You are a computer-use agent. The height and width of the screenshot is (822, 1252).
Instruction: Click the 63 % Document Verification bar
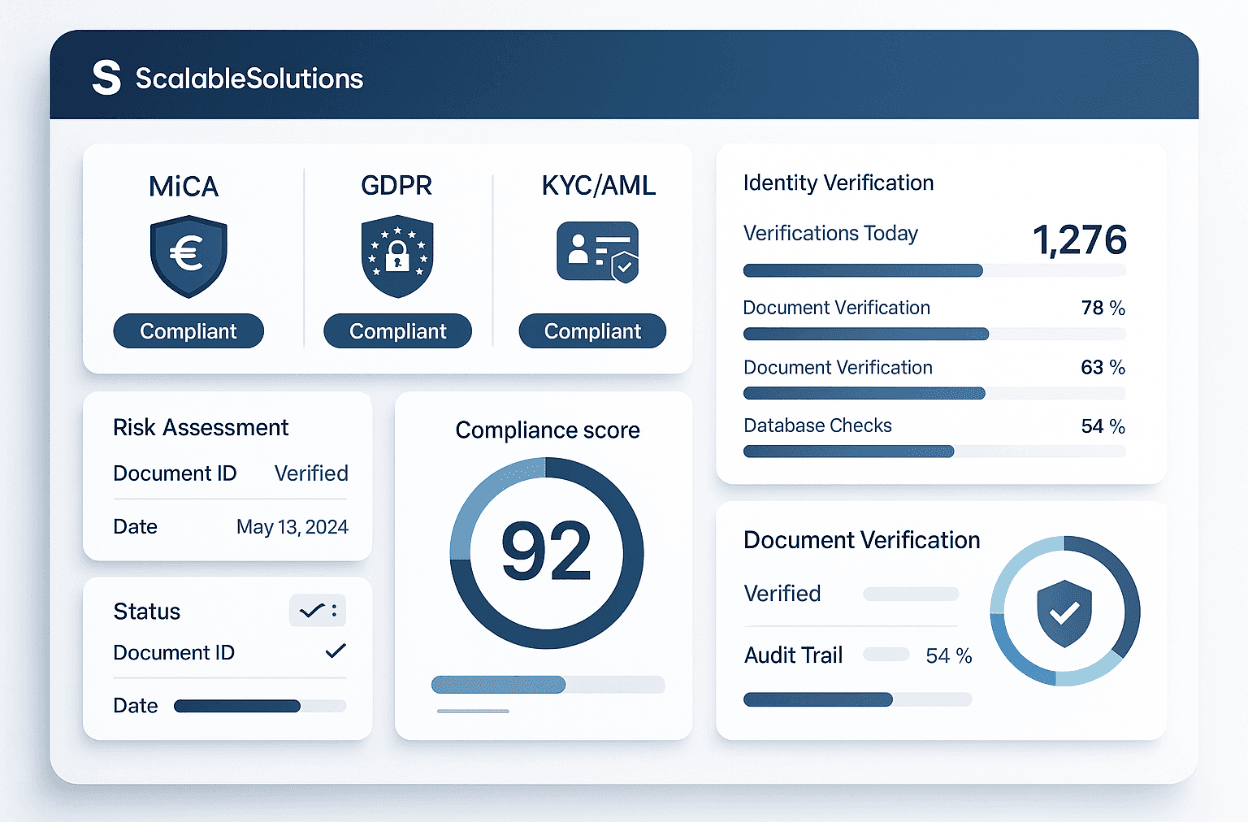coord(934,393)
